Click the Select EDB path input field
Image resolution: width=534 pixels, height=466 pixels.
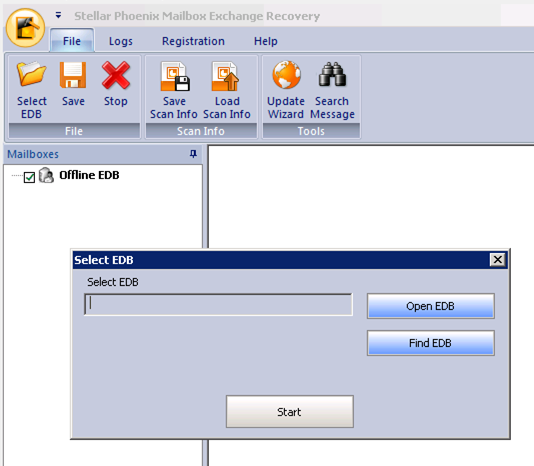point(218,305)
